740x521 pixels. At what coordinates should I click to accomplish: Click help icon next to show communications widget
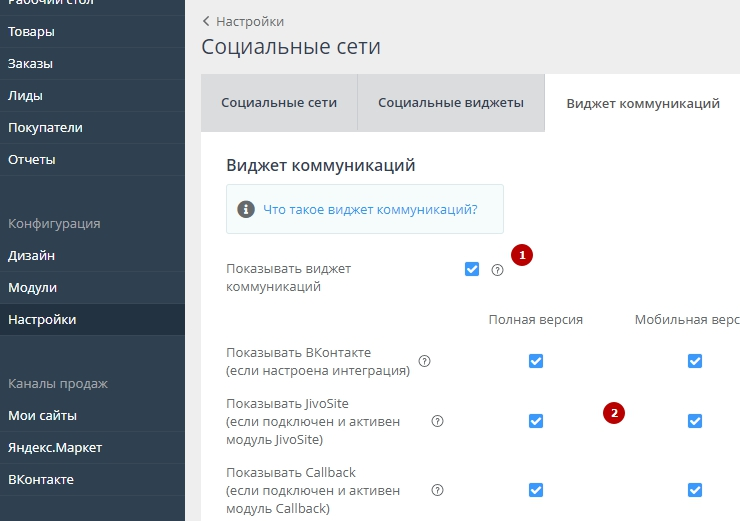point(497,270)
